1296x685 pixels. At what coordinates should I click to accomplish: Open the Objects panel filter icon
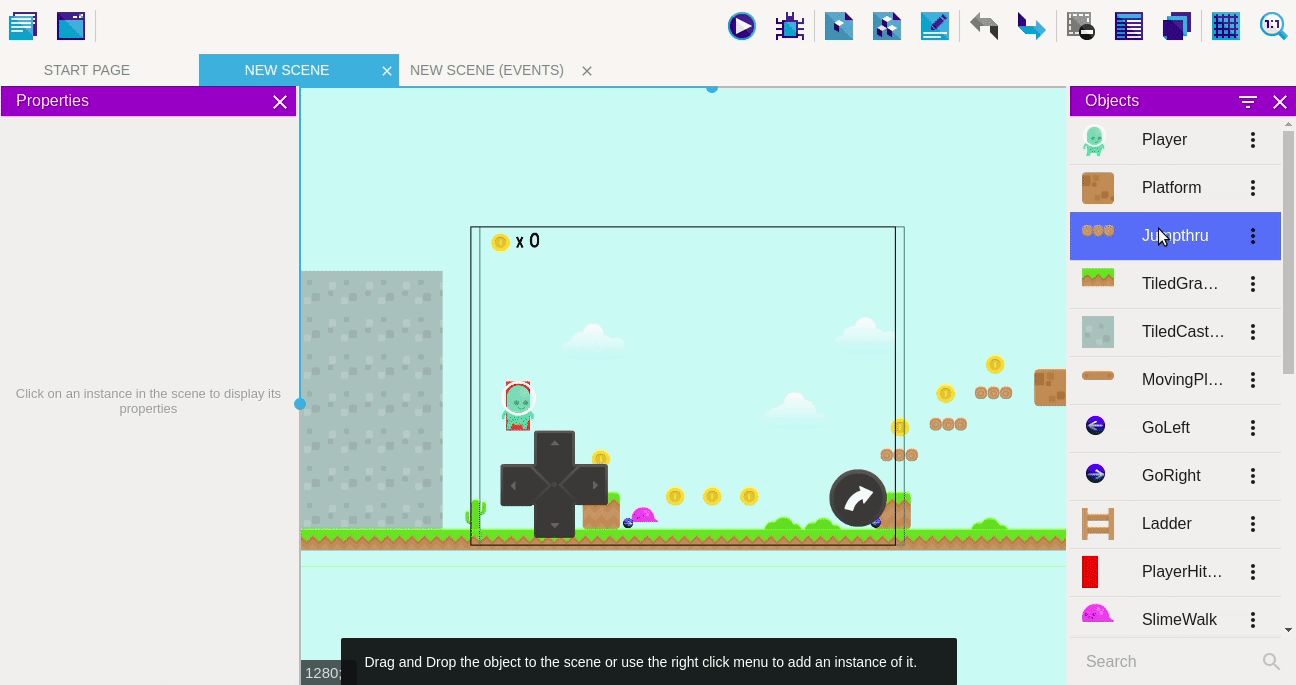point(1248,102)
